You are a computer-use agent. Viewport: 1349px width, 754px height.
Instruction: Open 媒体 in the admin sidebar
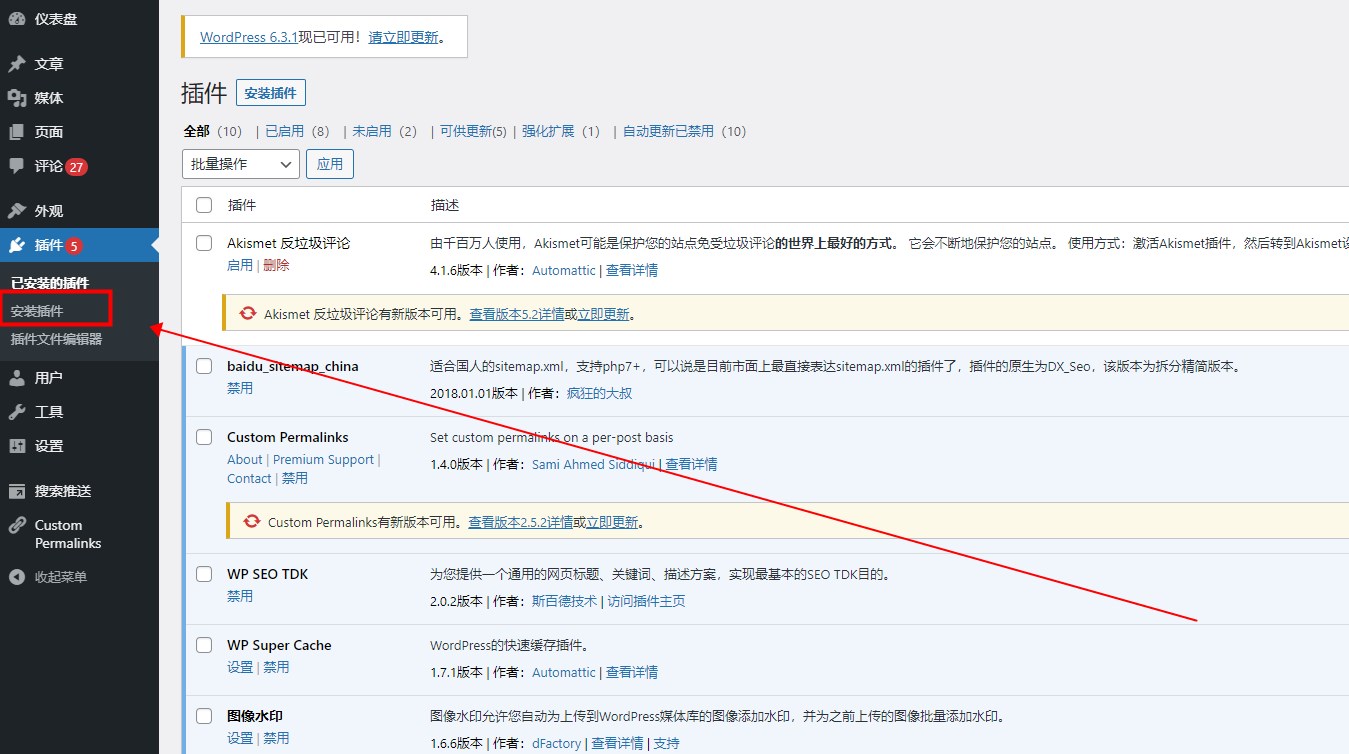49,98
